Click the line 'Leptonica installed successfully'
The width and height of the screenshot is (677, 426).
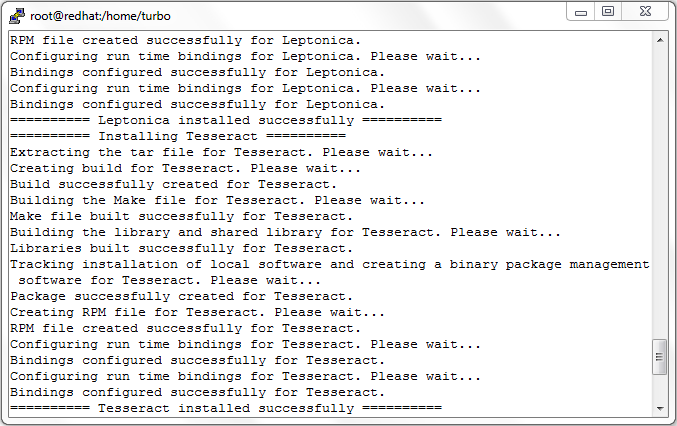click(x=226, y=120)
